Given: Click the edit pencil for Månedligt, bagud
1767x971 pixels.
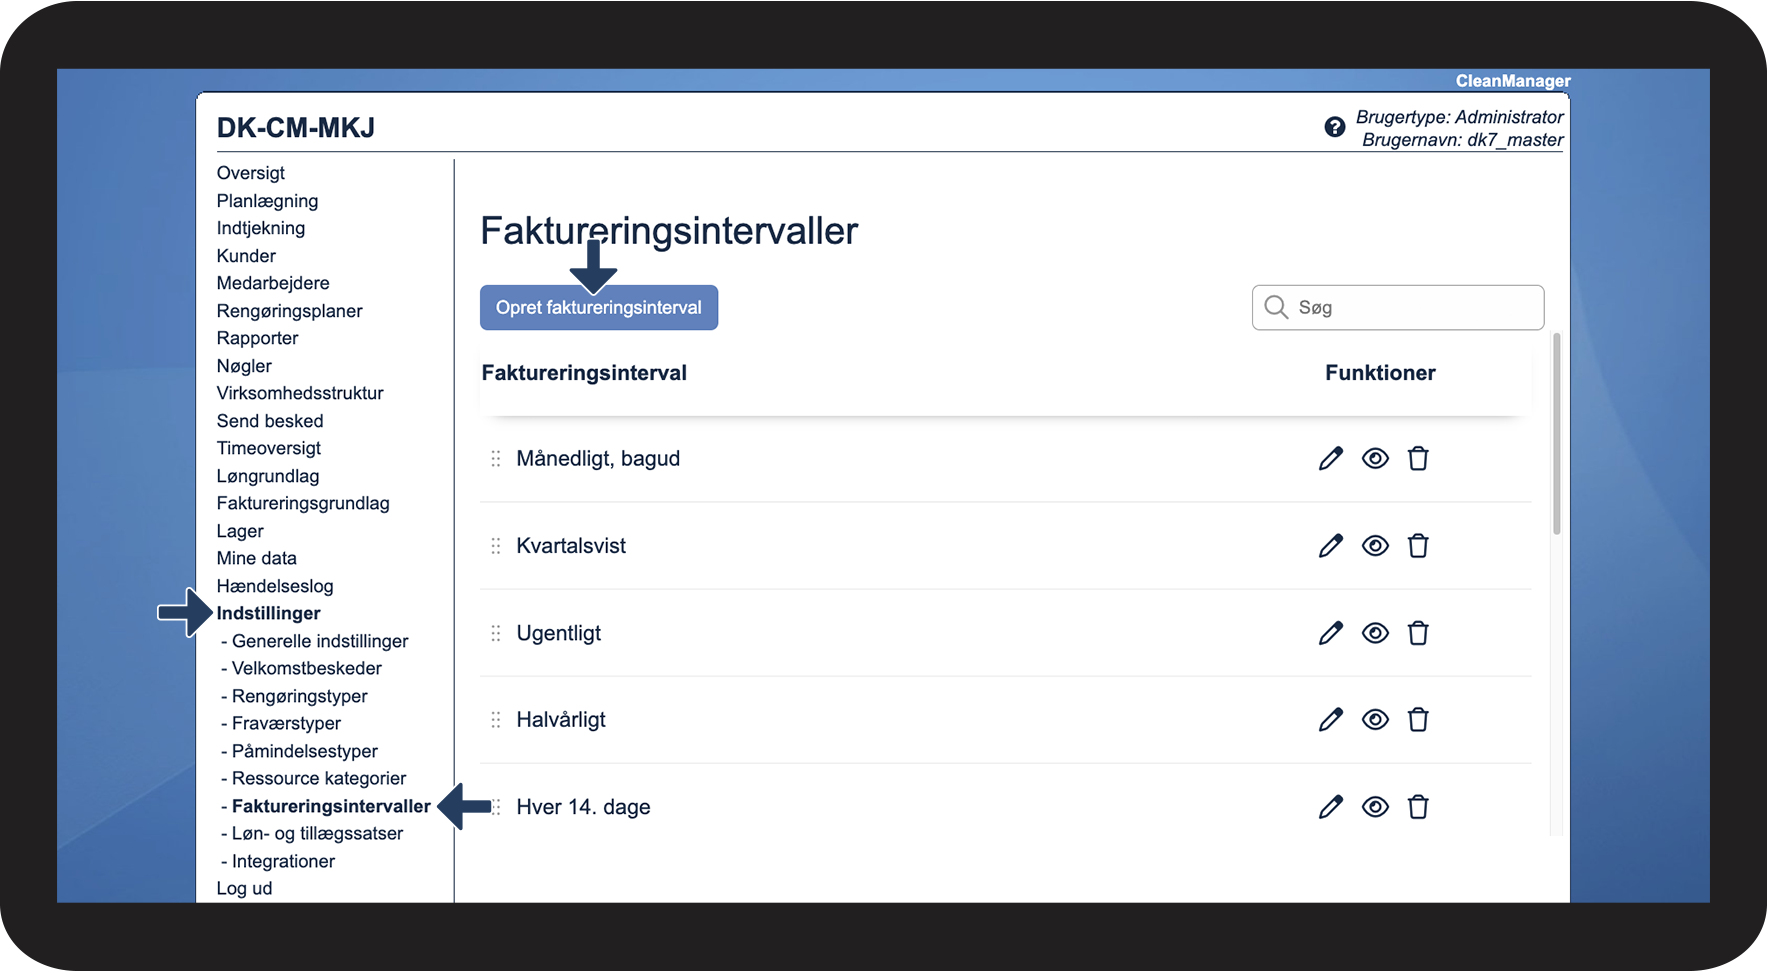Looking at the screenshot, I should tap(1330, 459).
